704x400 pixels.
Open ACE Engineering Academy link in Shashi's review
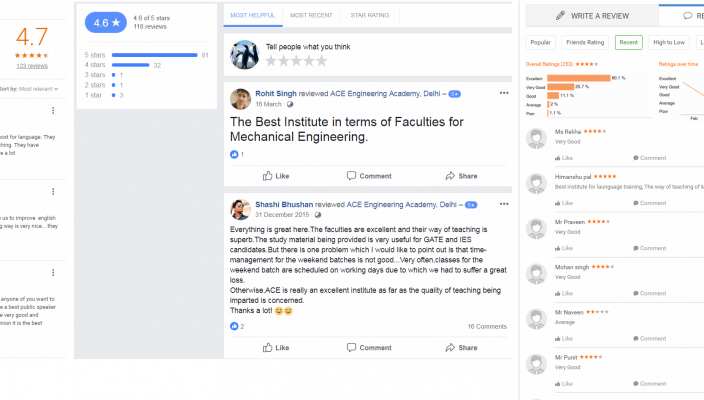(x=401, y=204)
